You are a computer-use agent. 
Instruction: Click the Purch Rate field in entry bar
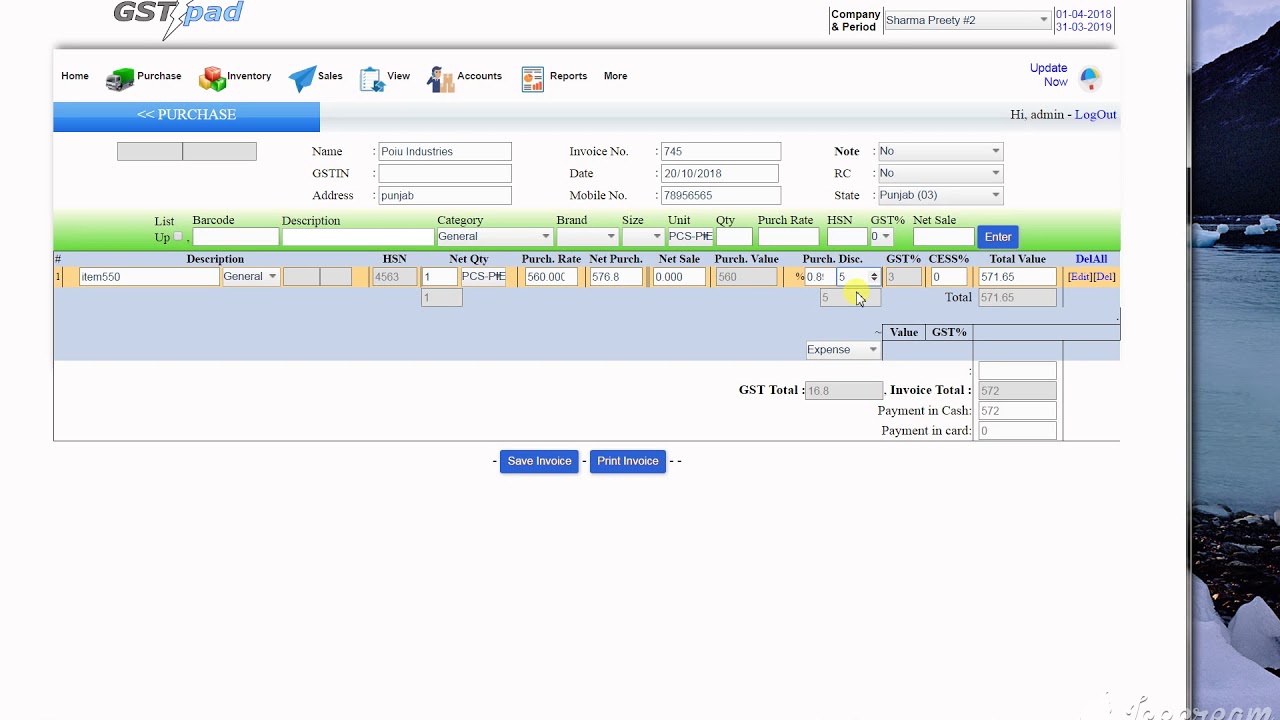click(788, 237)
